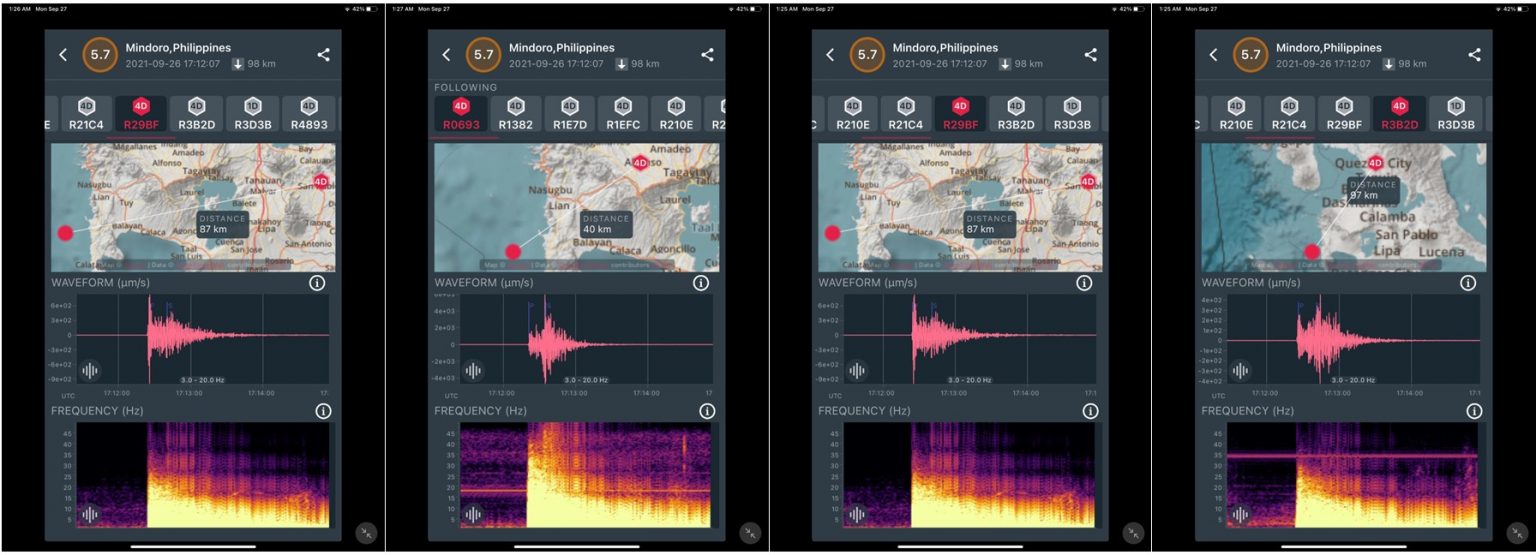This screenshot has height=555, width=1536.
Task: Click the red epicenter dot on the Quezon City map
Action: (1310, 251)
